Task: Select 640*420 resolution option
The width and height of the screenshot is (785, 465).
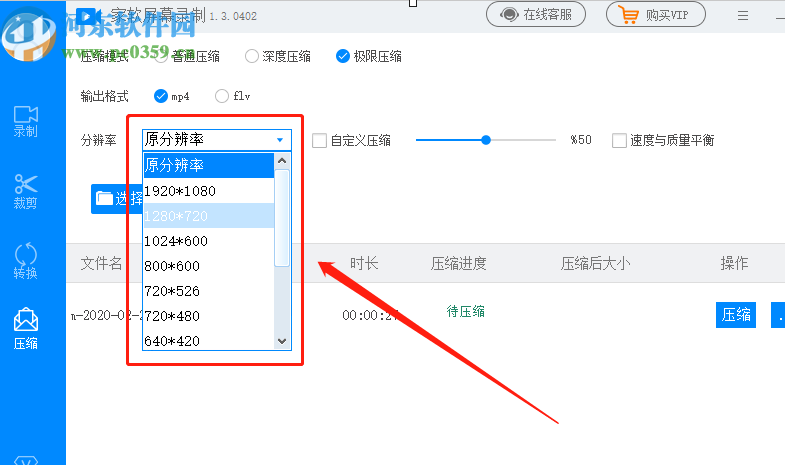Action: point(209,341)
